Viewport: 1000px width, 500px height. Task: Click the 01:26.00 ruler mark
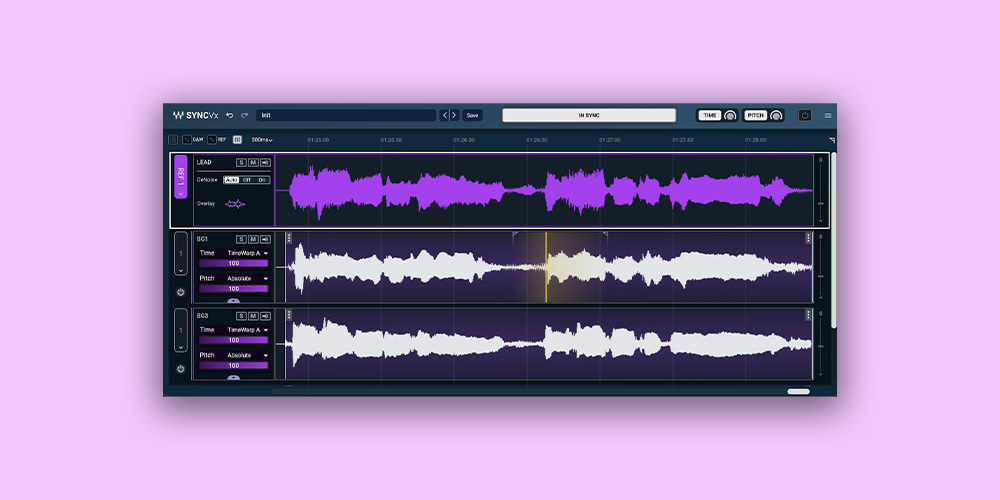(x=464, y=140)
